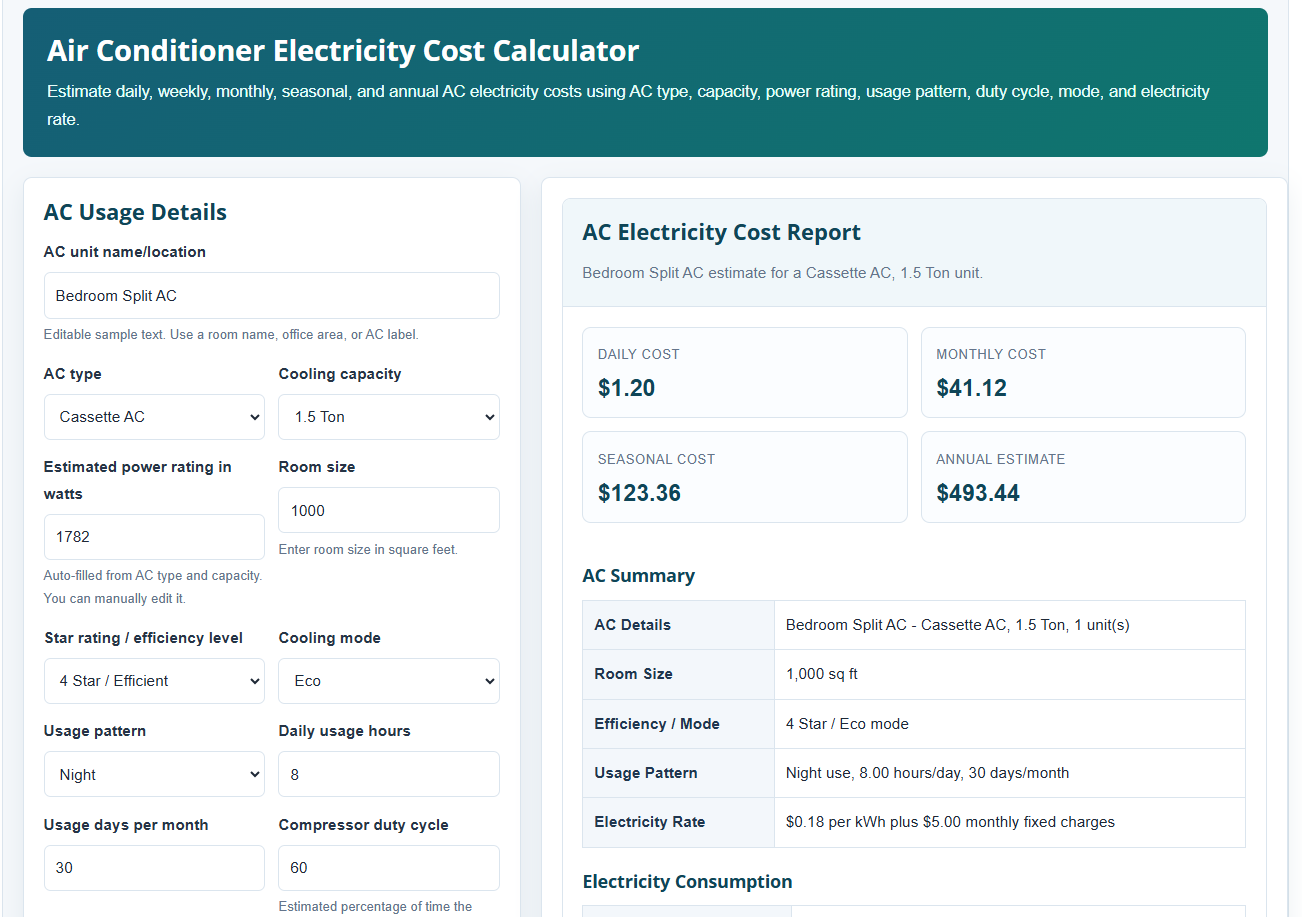
Task: Click the '1,000 sq ft' table cell
Action: (1010, 674)
